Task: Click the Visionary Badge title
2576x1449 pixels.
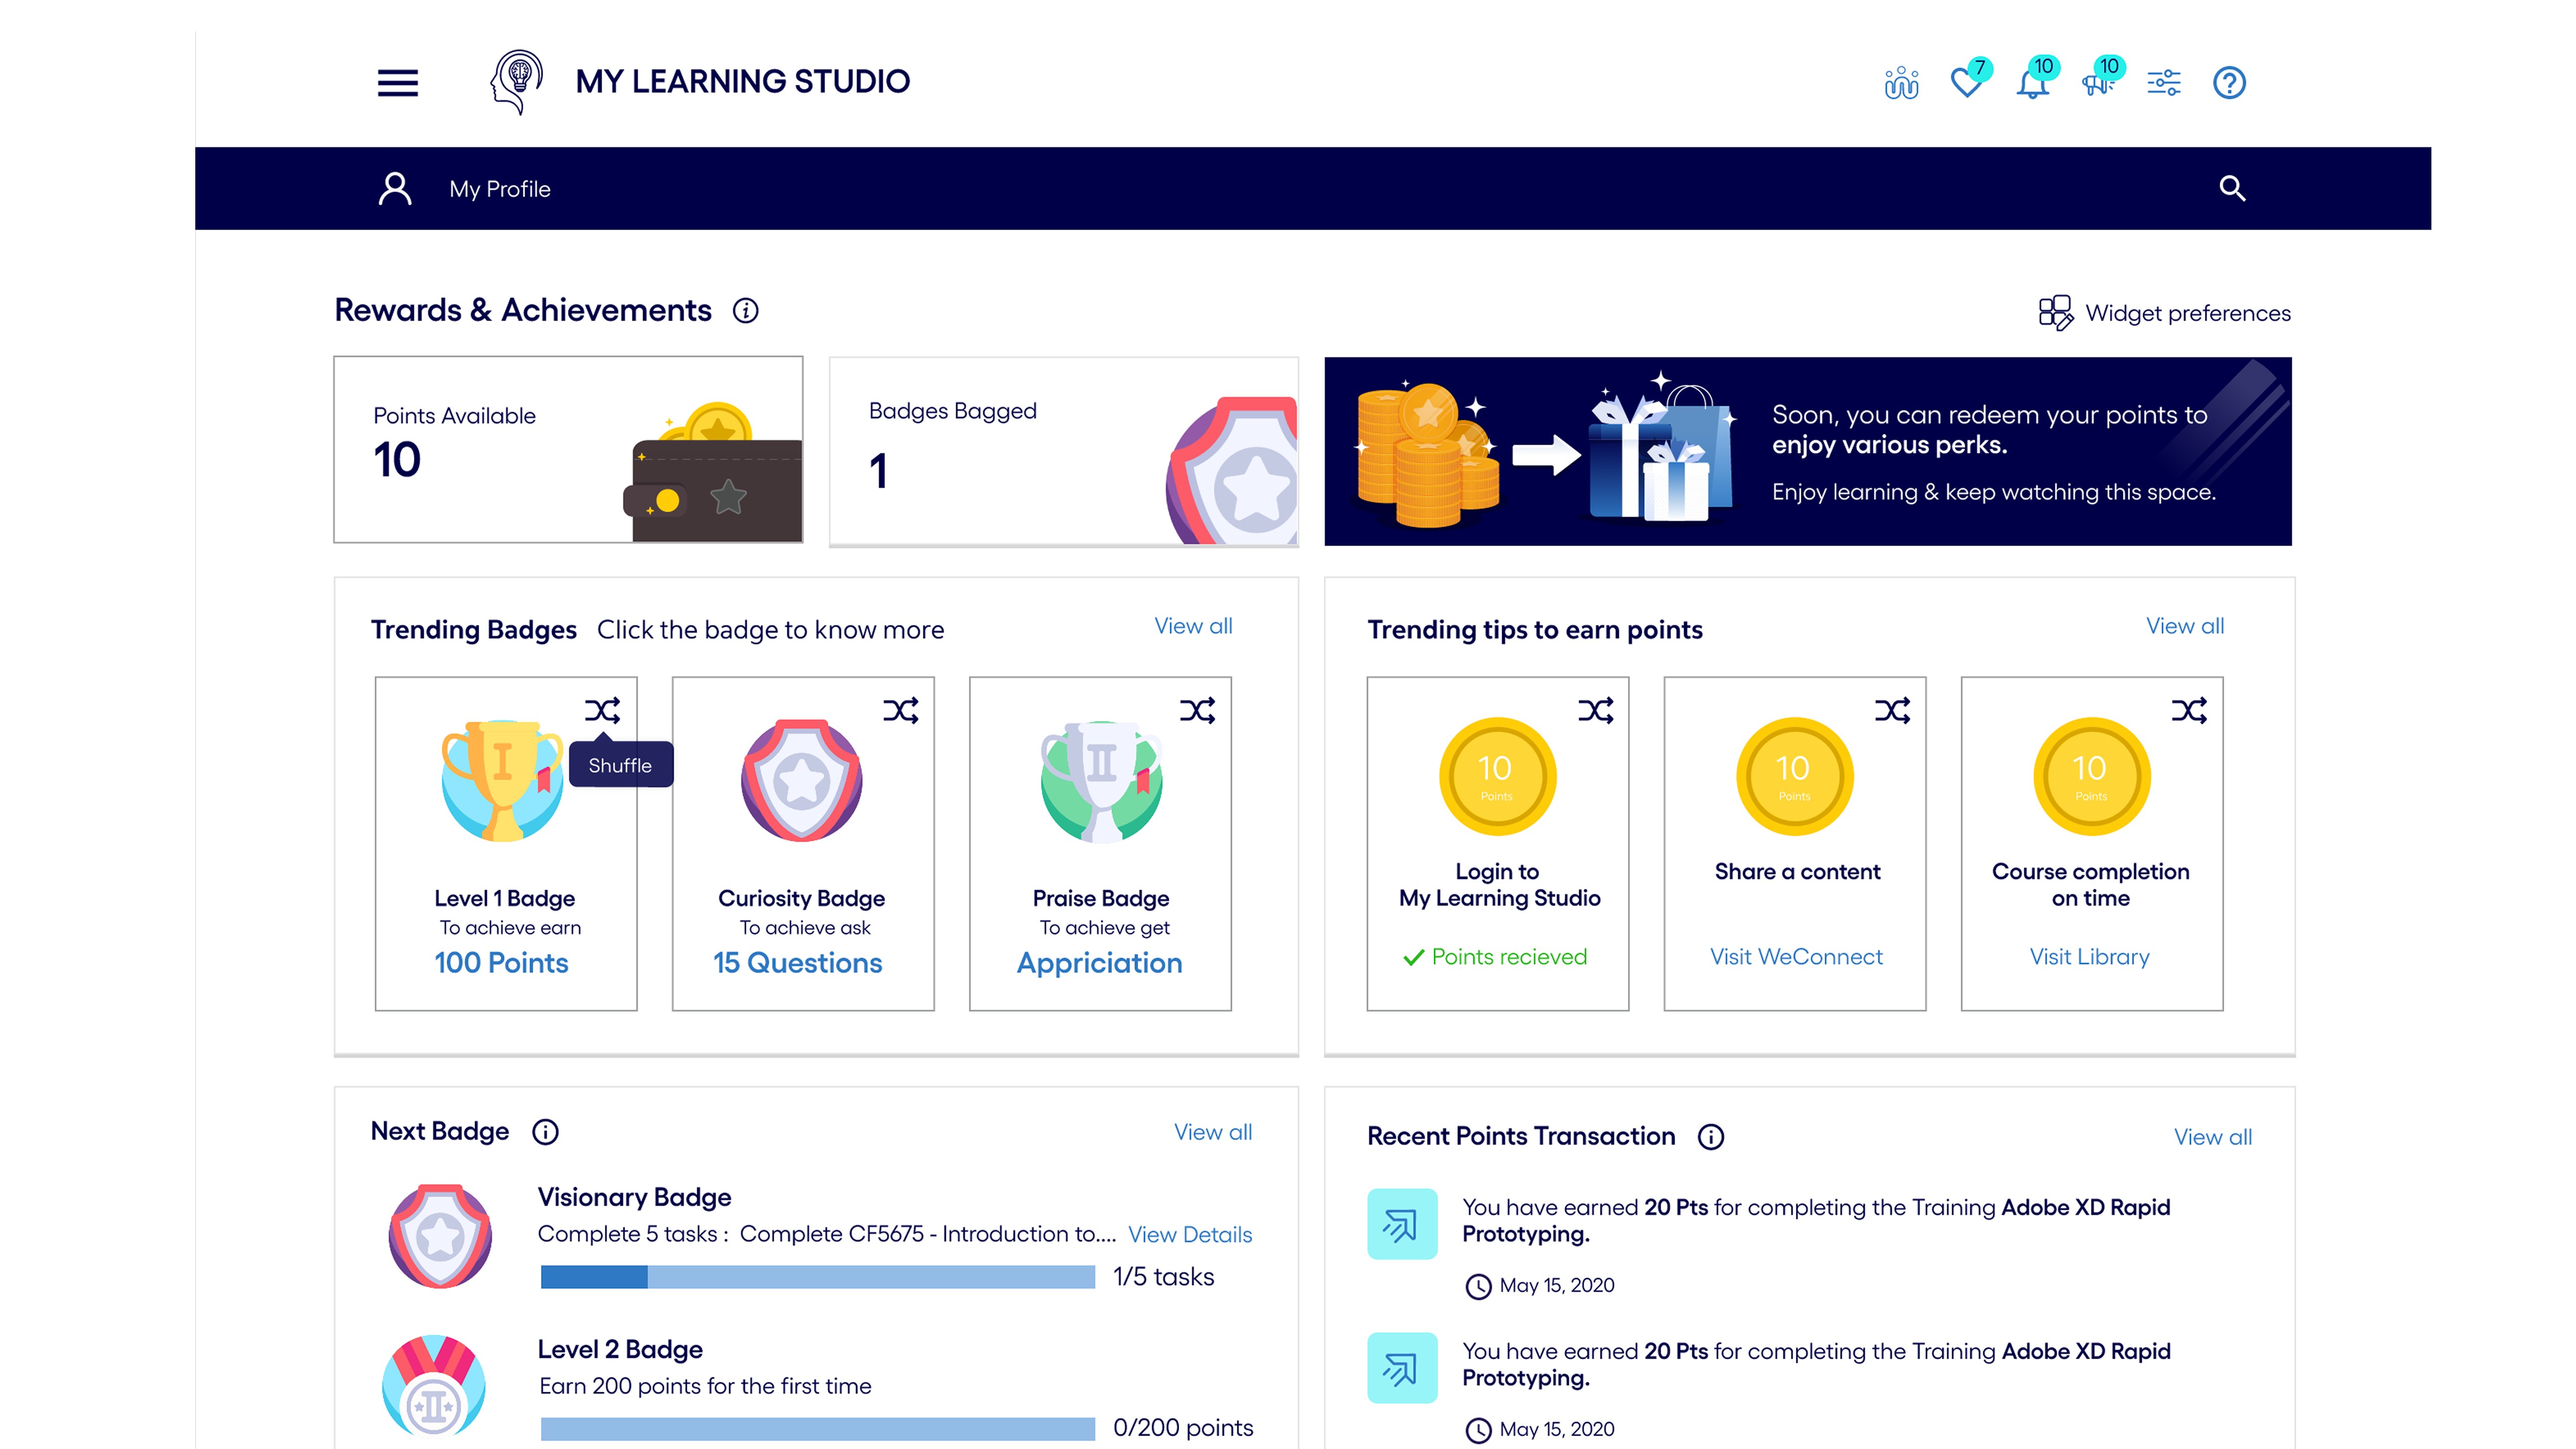Action: (x=634, y=1197)
